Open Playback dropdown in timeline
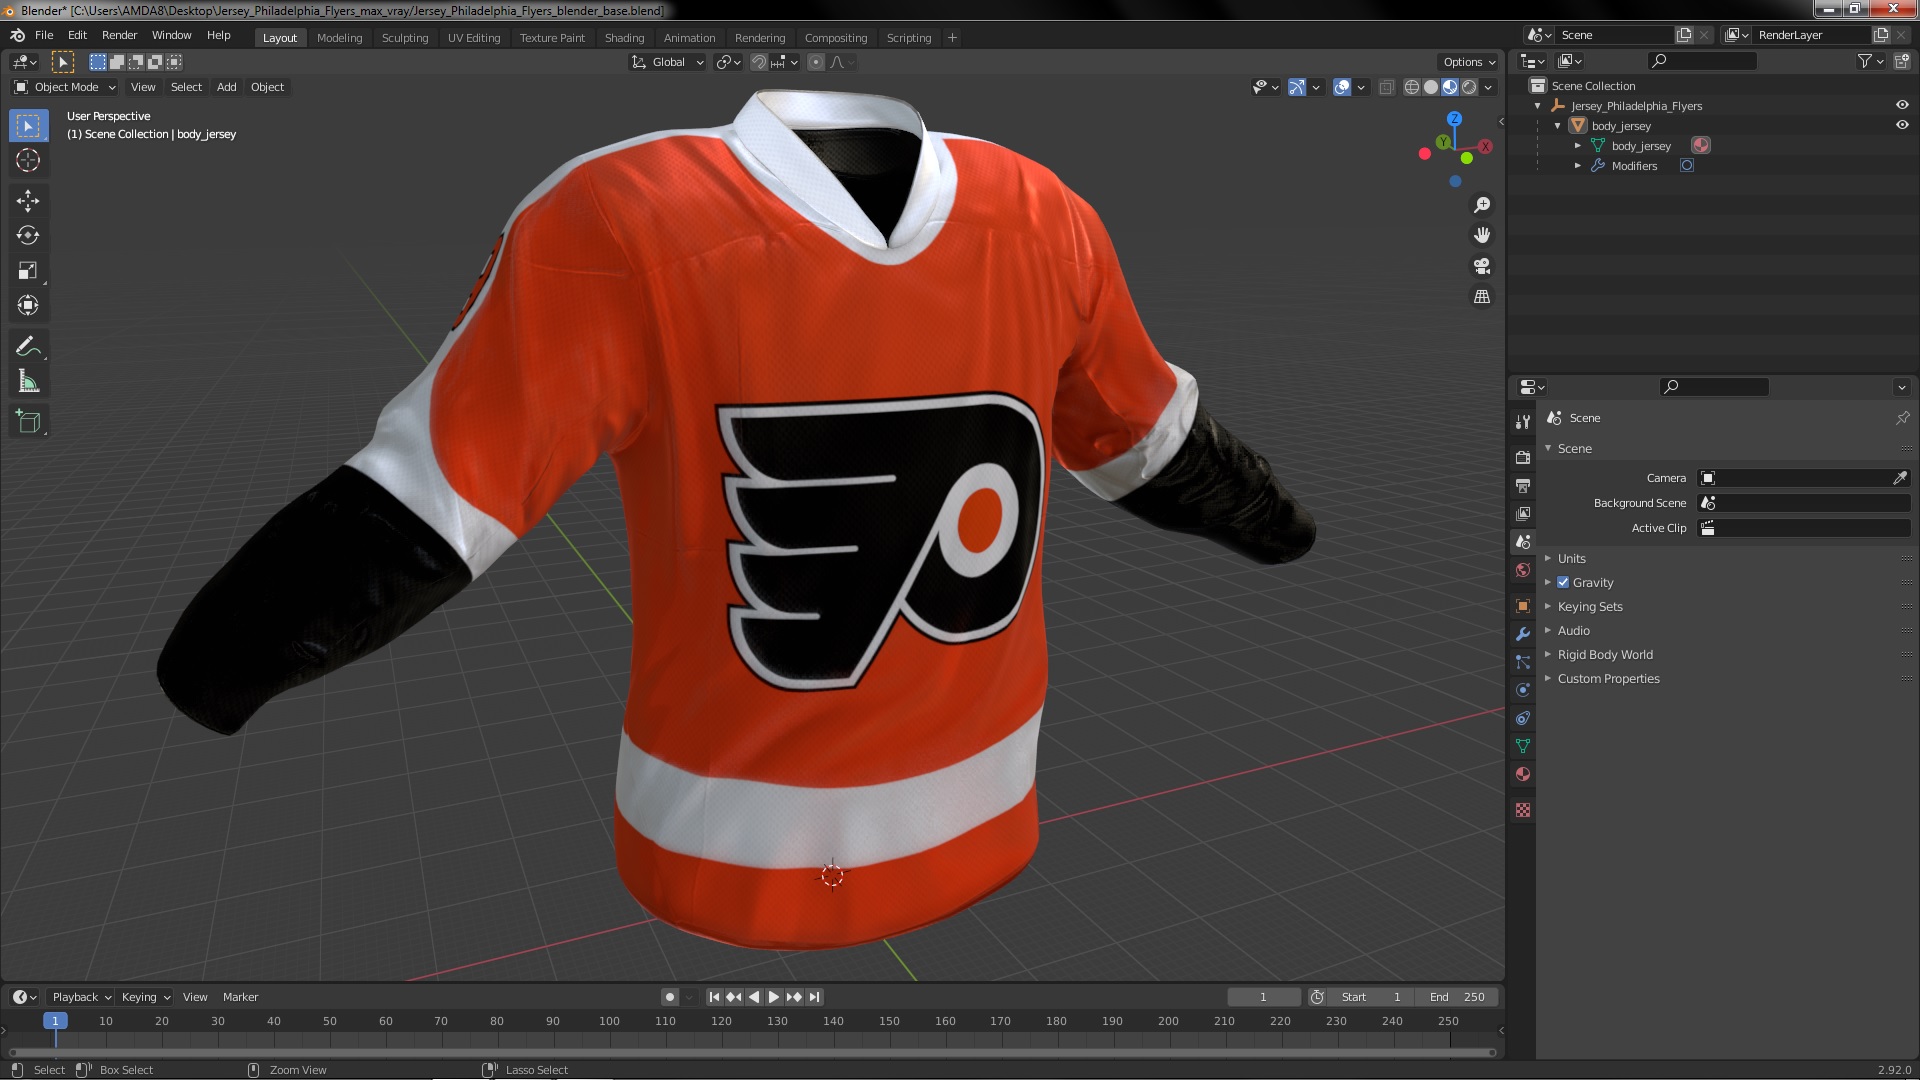Screen dimensions: 1920x1080 (x=80, y=997)
